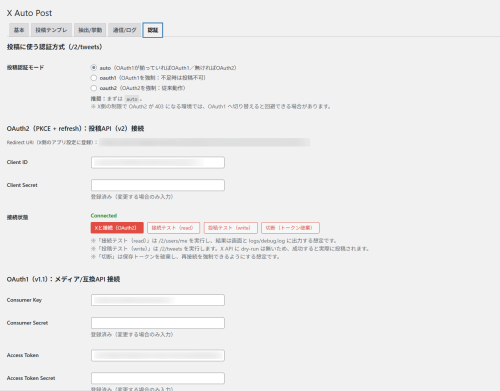This screenshot has height=391, width=500.
Task: Click the note about /2/users/me test
Action: (214, 241)
